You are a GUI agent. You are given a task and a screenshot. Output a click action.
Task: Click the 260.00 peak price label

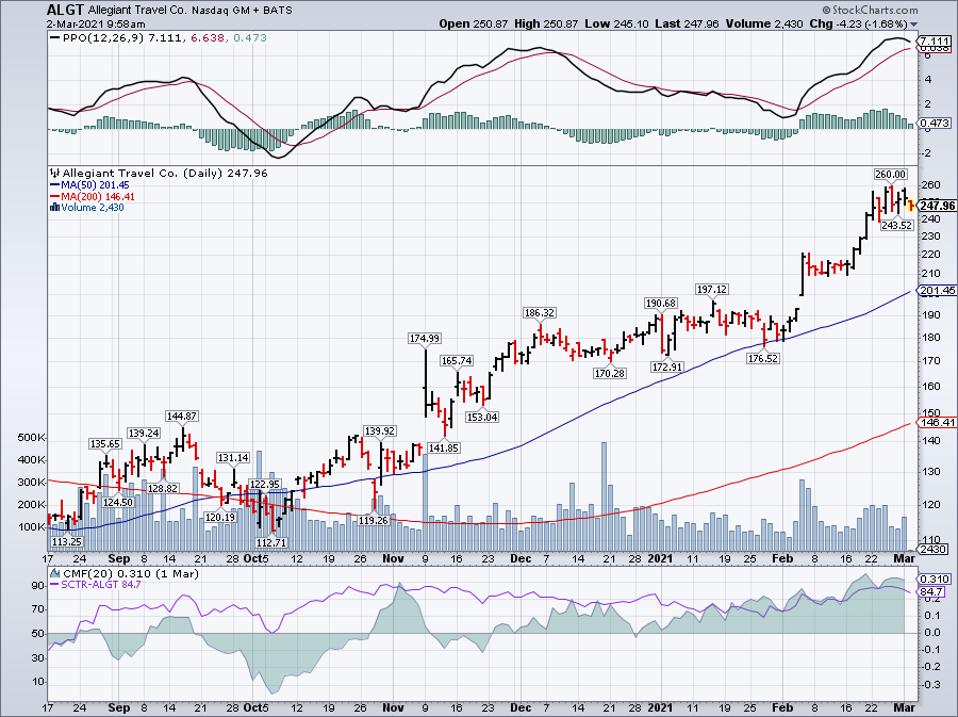890,174
